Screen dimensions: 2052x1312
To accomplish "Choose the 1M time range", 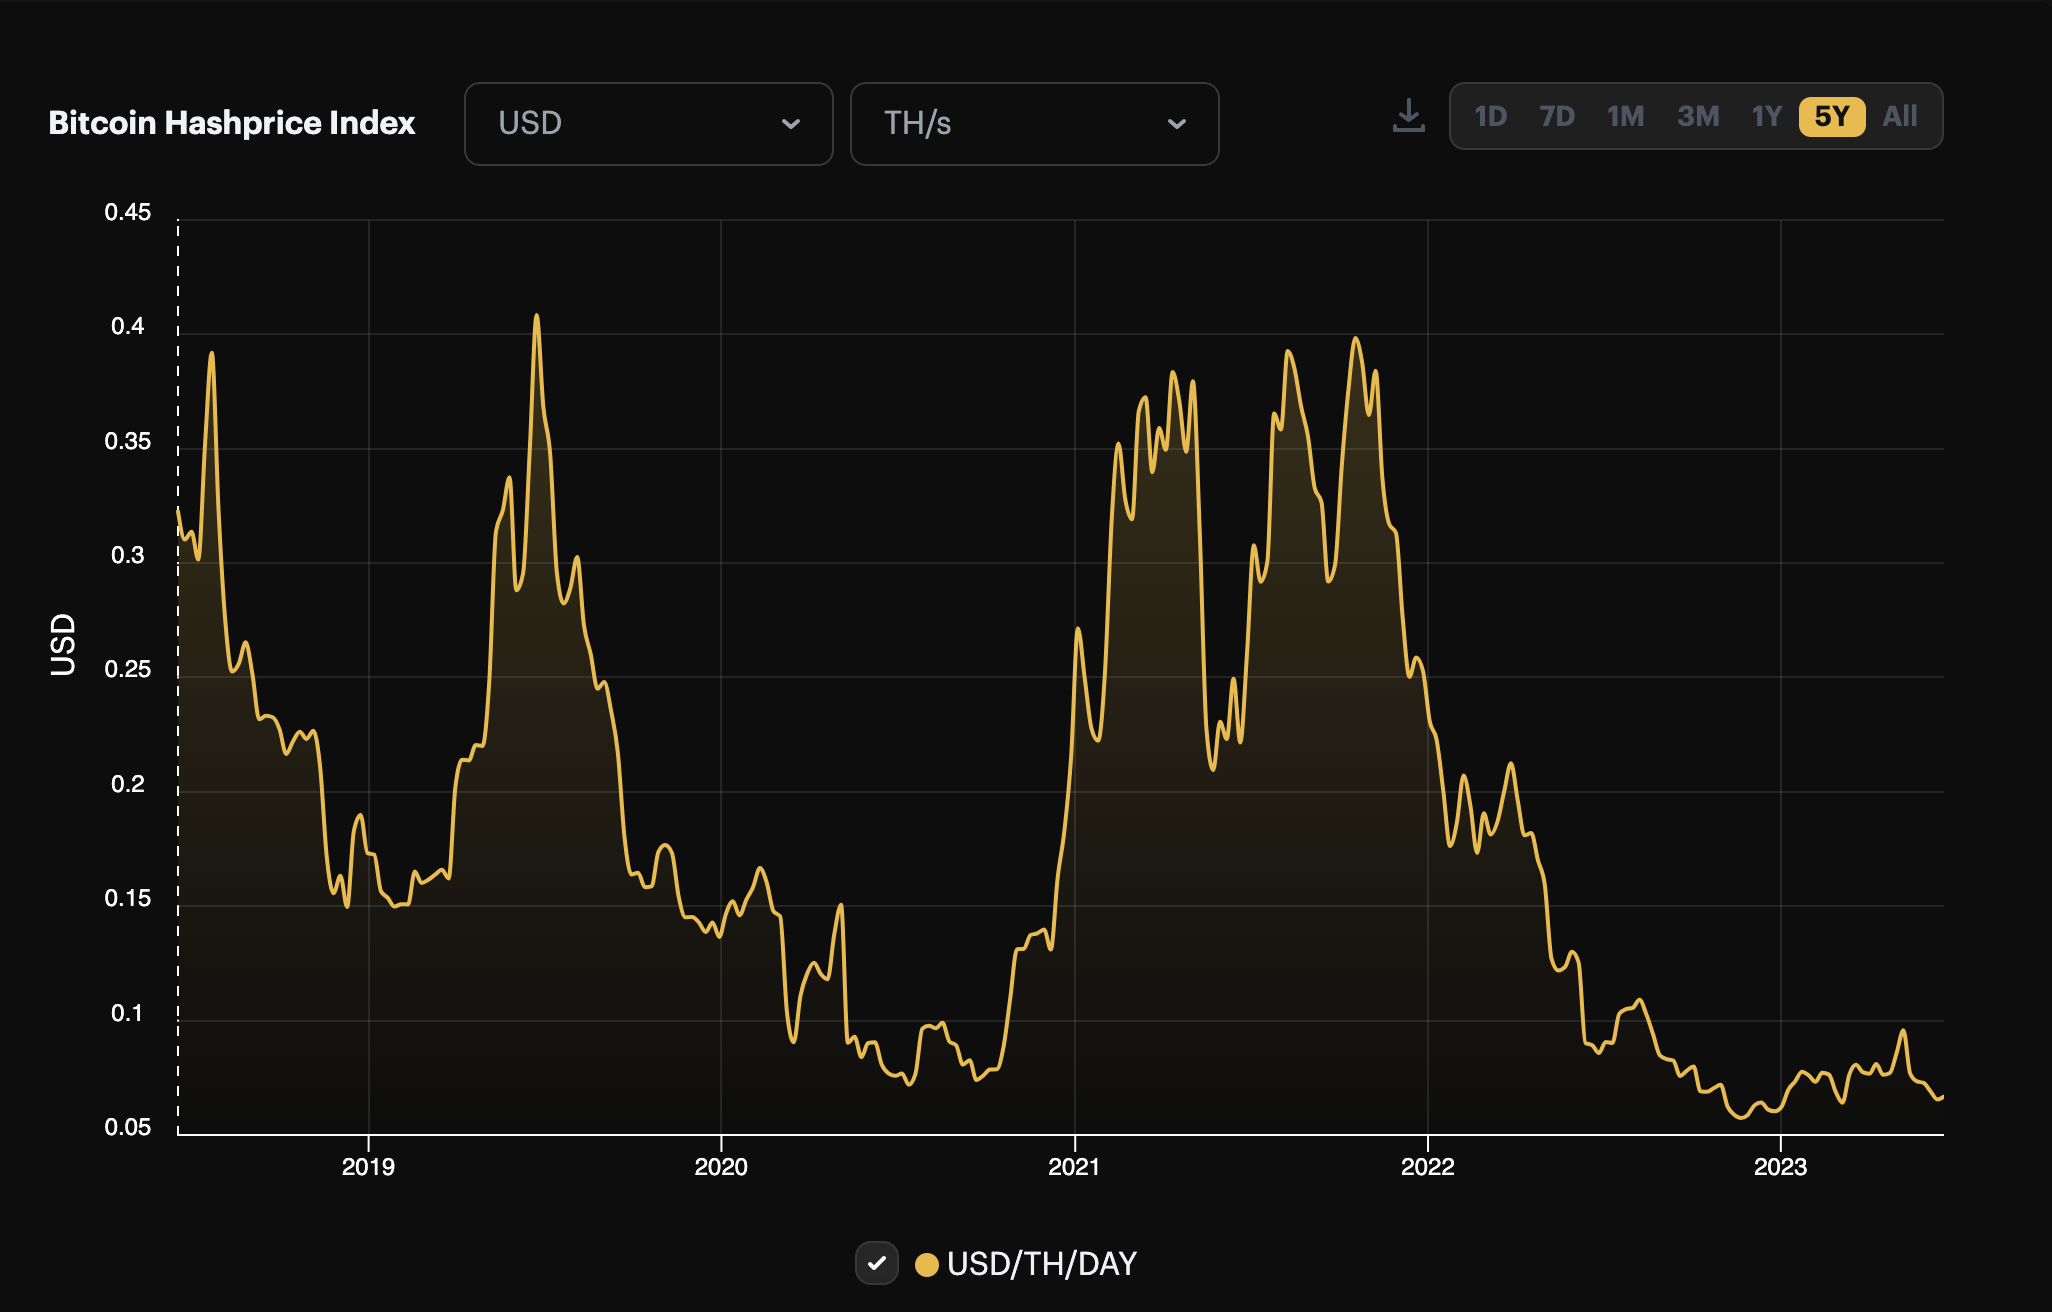I will tap(1625, 117).
